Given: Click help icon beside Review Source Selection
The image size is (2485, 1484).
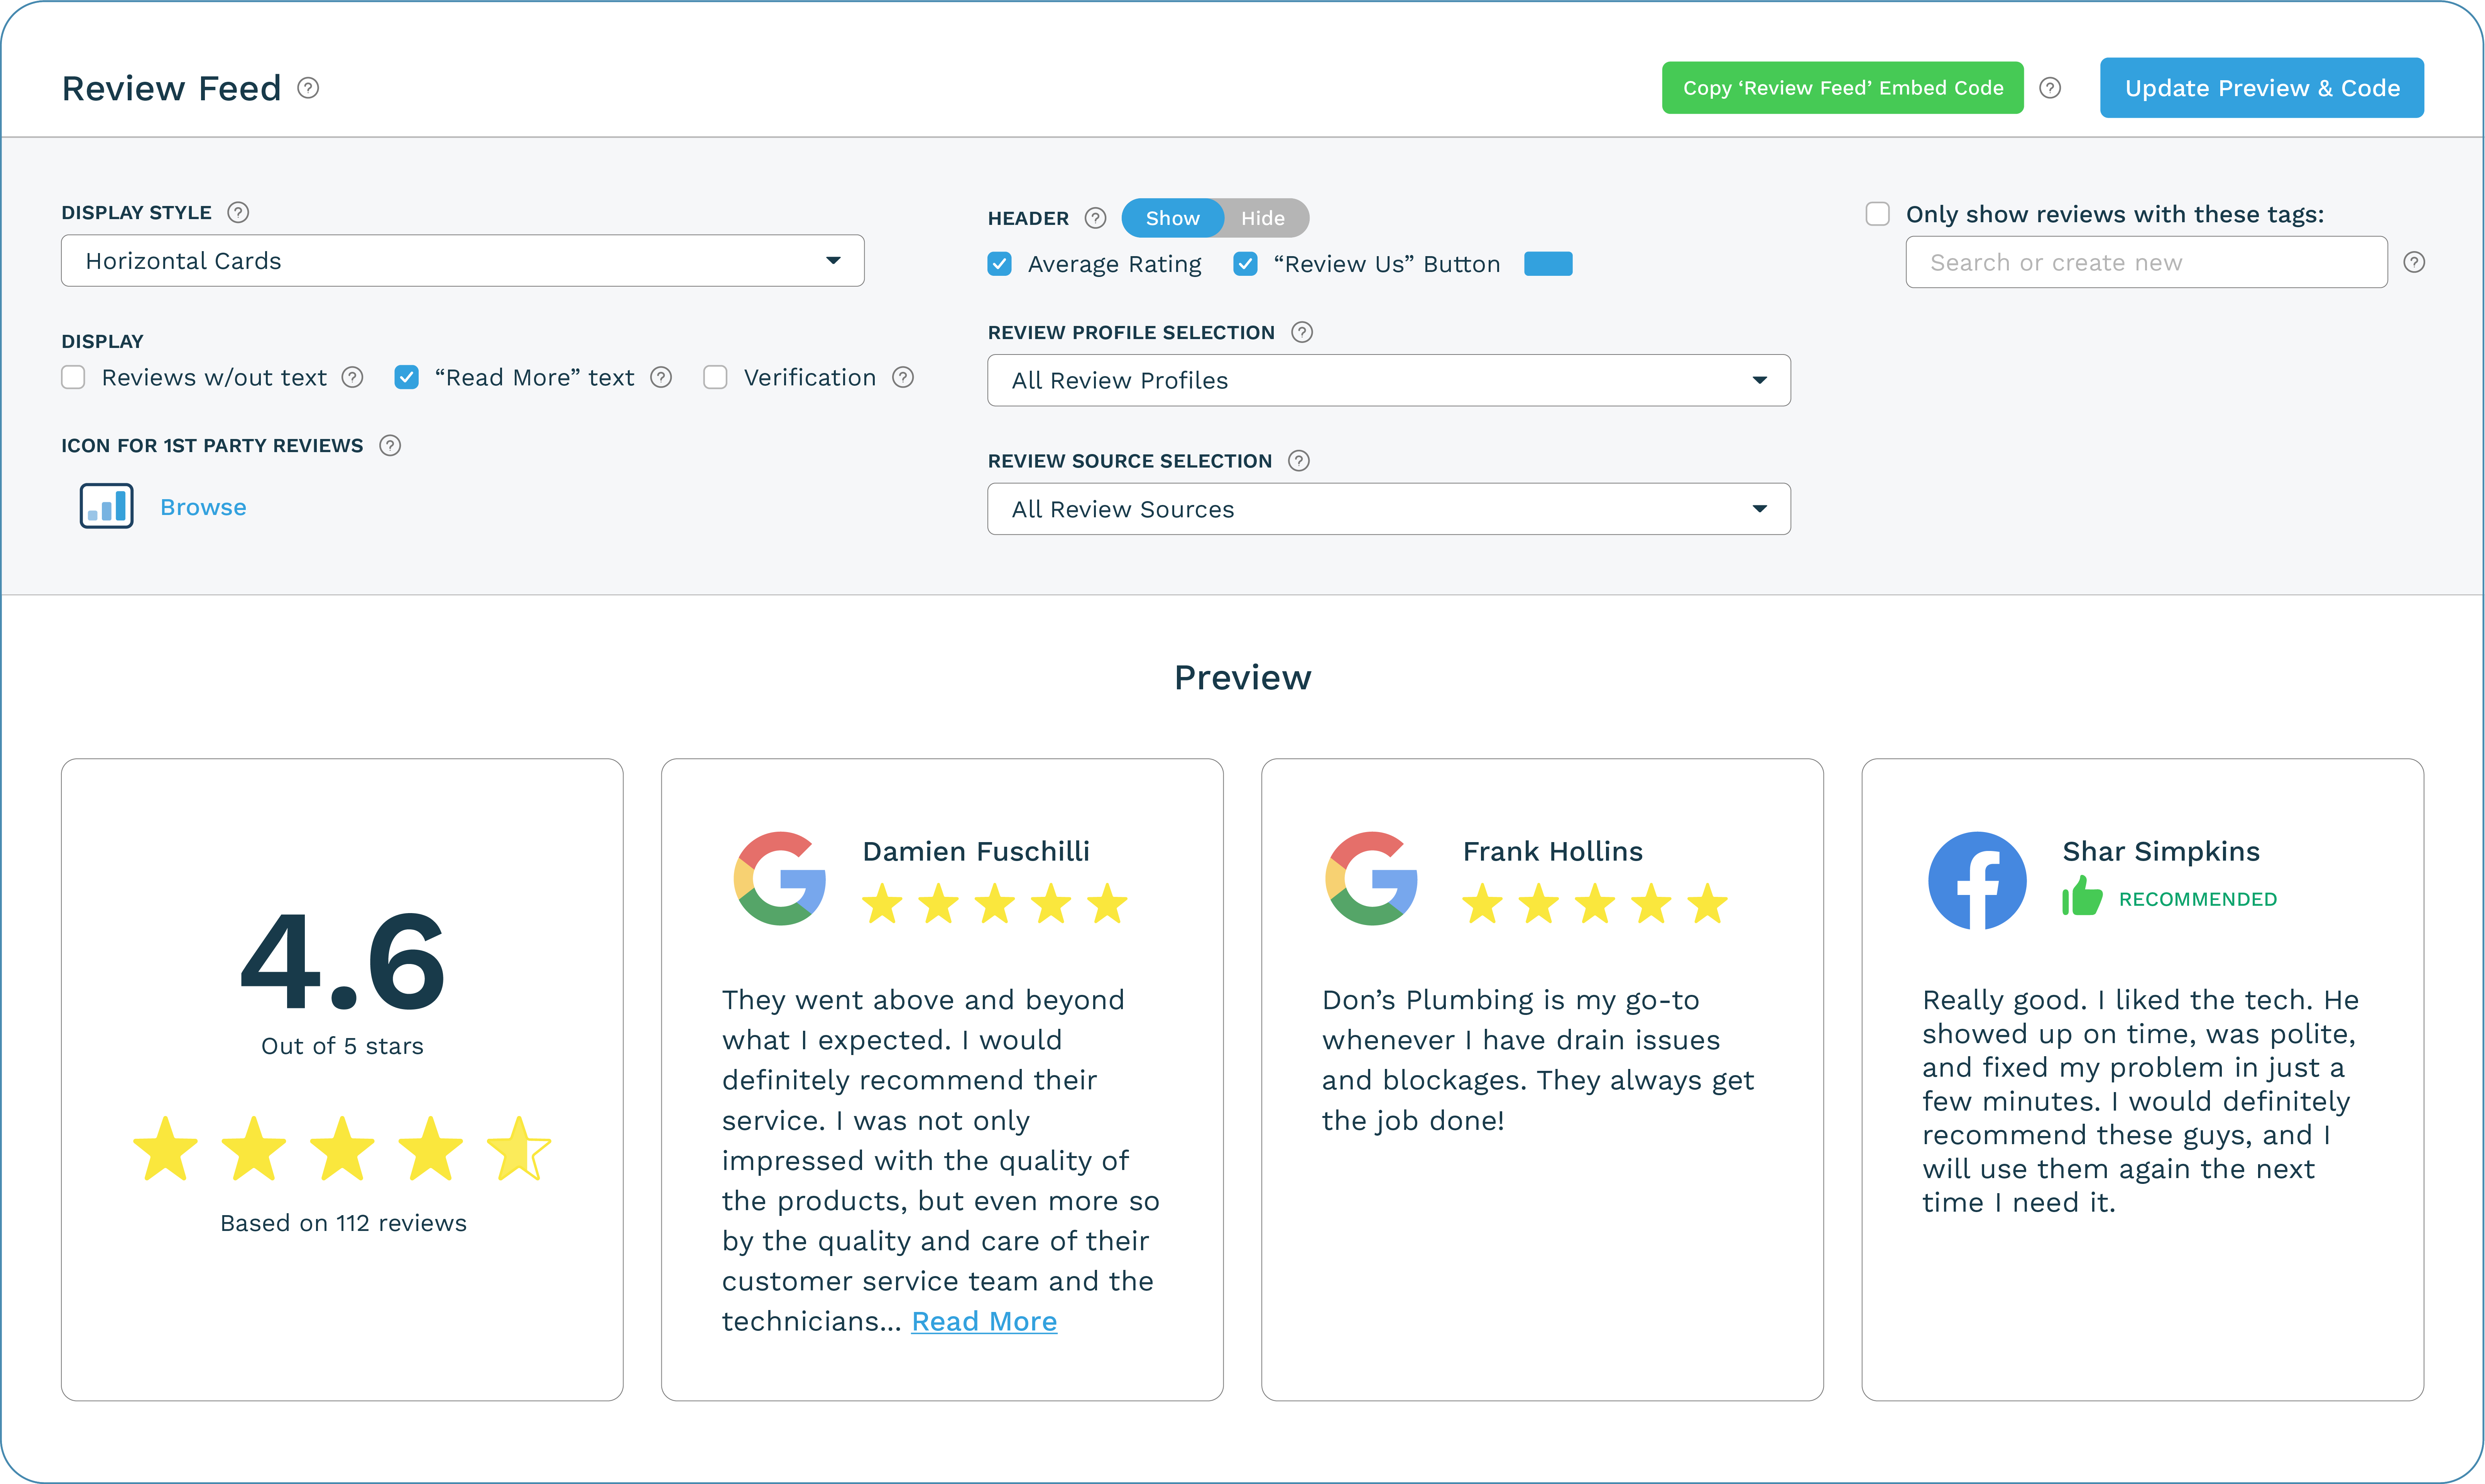Looking at the screenshot, I should point(1298,461).
